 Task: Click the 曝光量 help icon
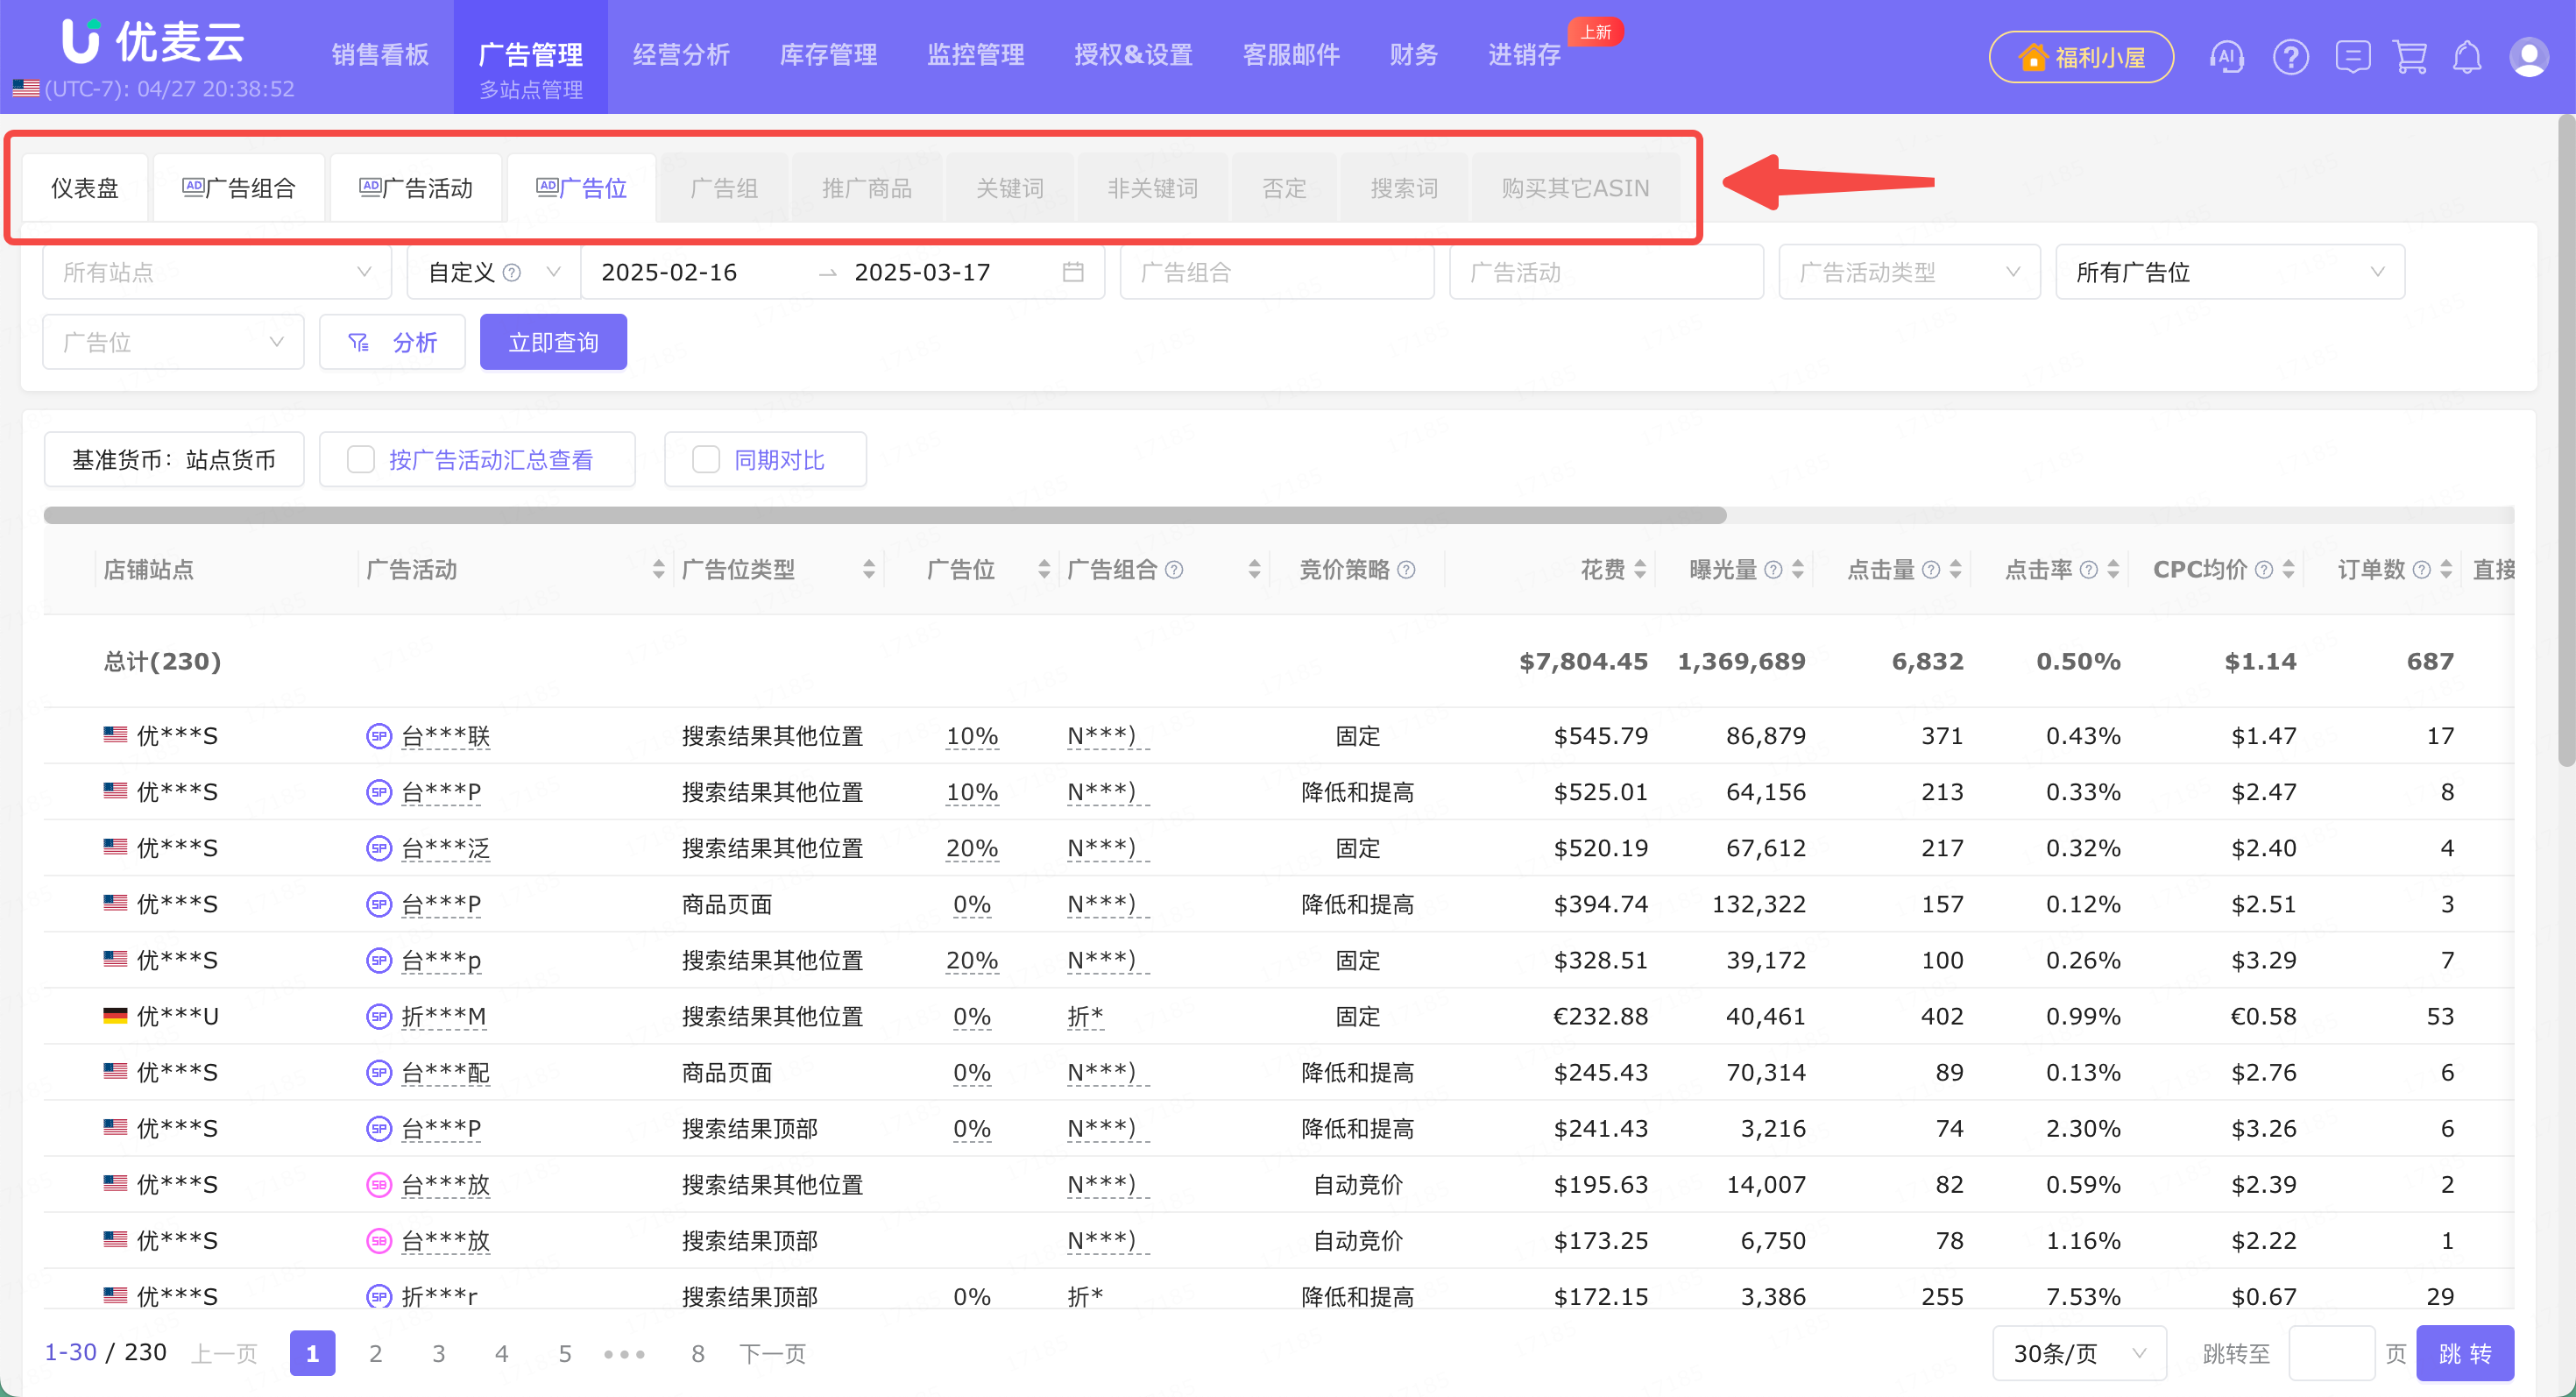(x=1773, y=569)
